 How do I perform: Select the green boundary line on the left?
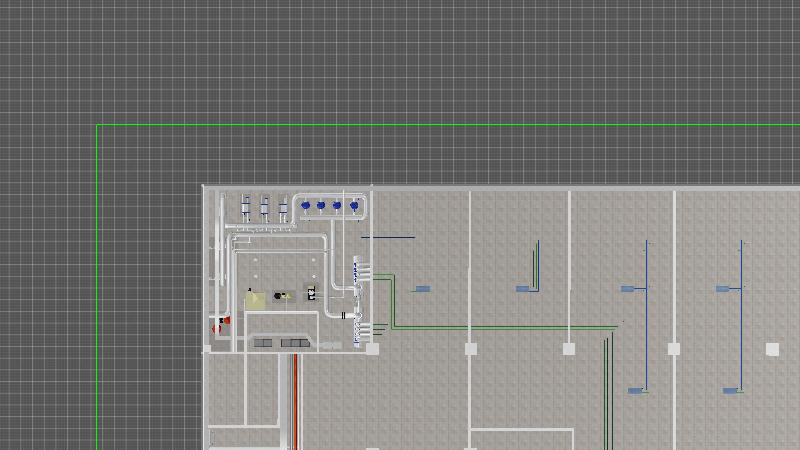[98, 300]
